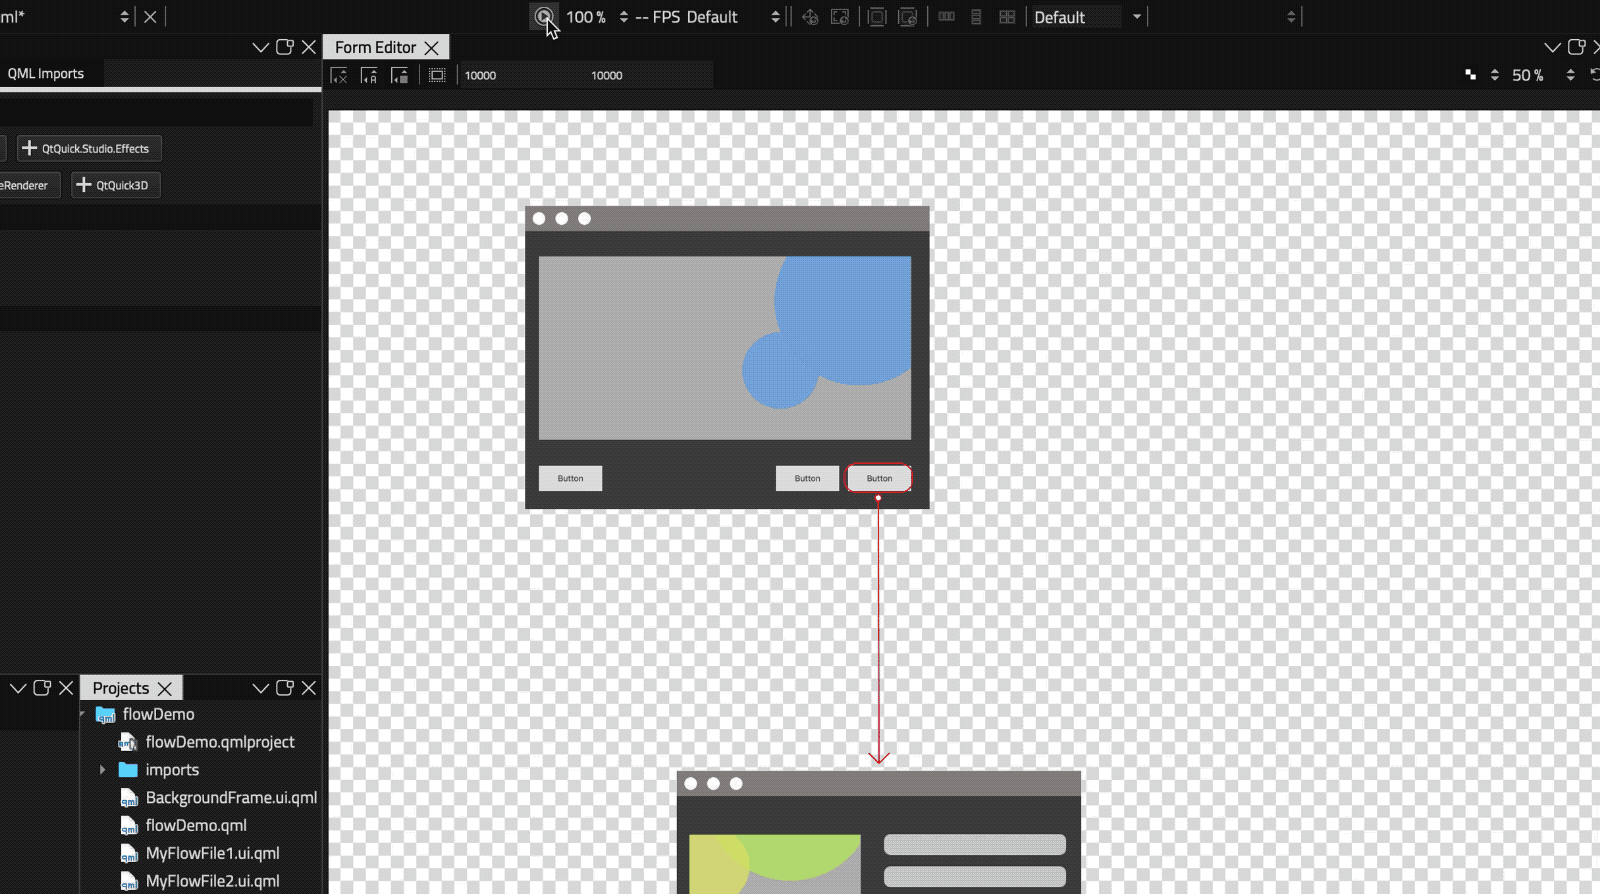This screenshot has width=1600, height=894.
Task: Switch to the QML Imports tab
Action: point(46,74)
